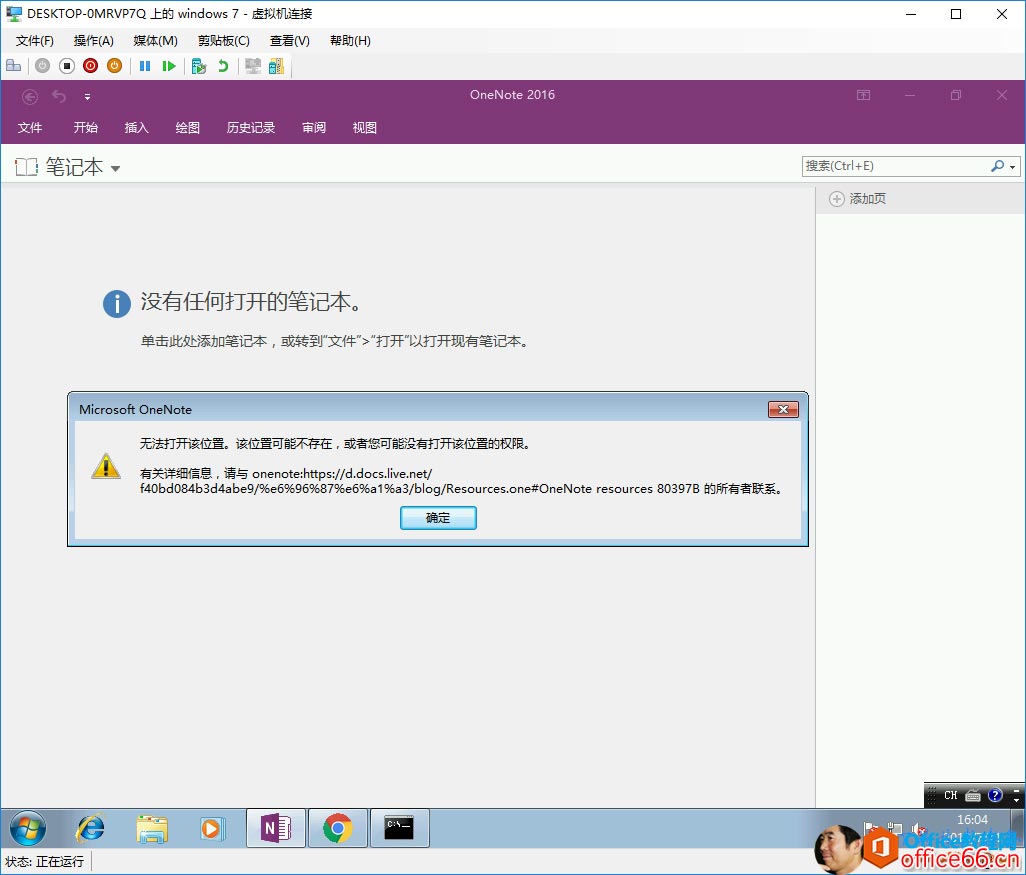Click the Share resources toolbar icon

click(x=276, y=65)
